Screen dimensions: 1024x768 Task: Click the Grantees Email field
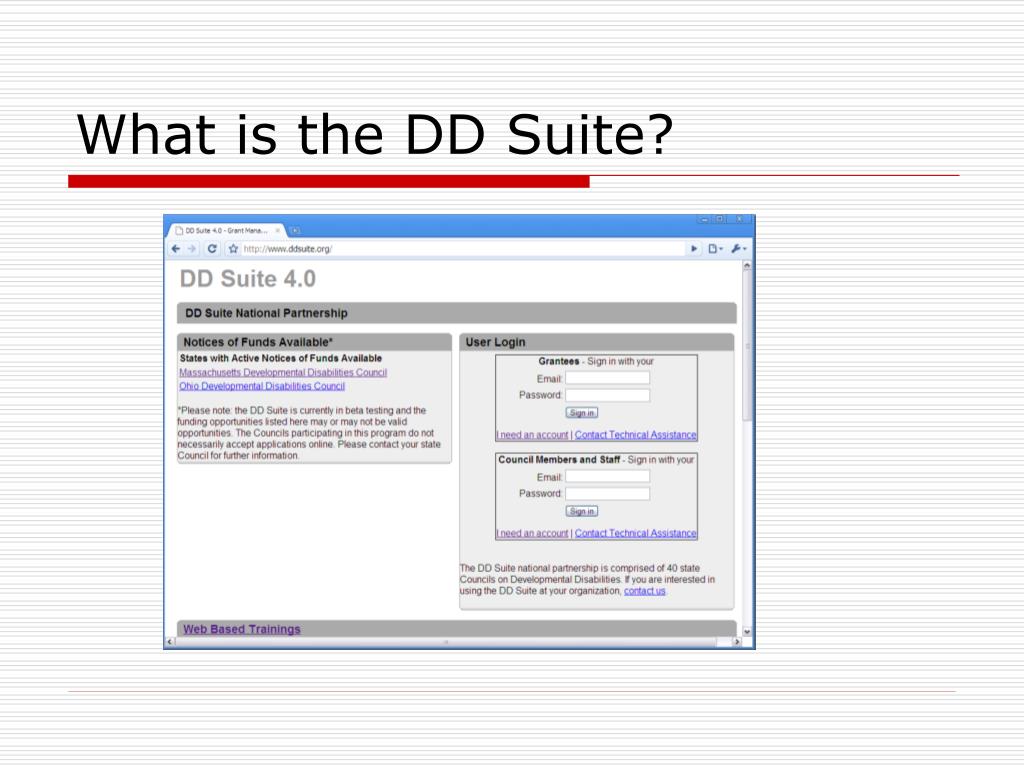(x=607, y=378)
